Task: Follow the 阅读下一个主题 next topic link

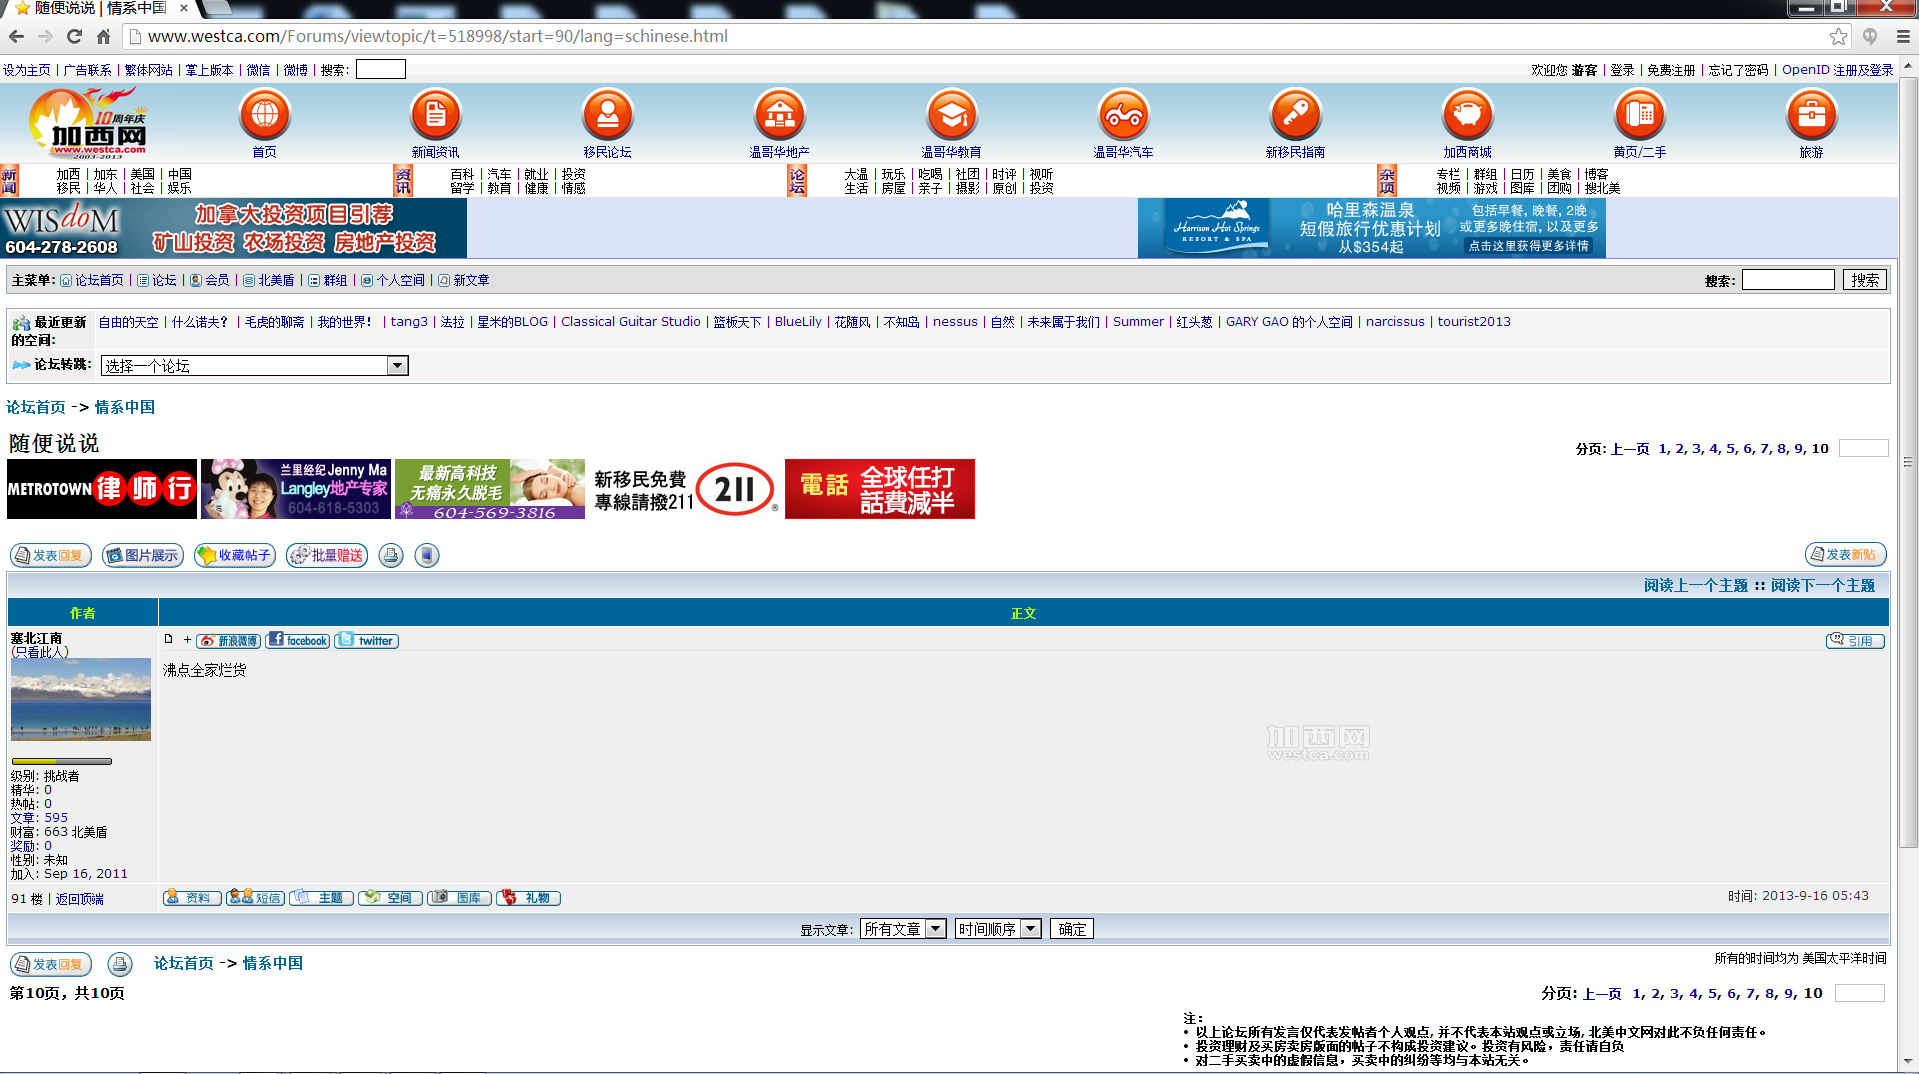Action: point(1823,586)
